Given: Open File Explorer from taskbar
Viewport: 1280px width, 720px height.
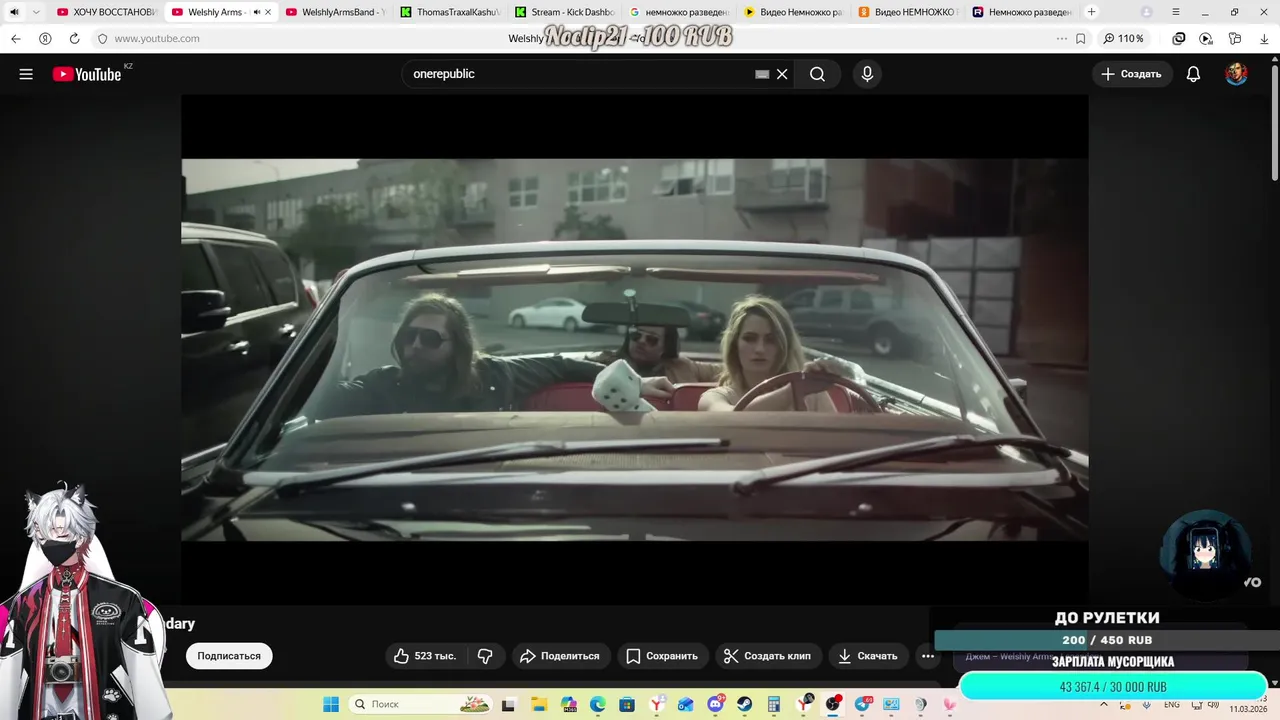Looking at the screenshot, I should click(539, 704).
